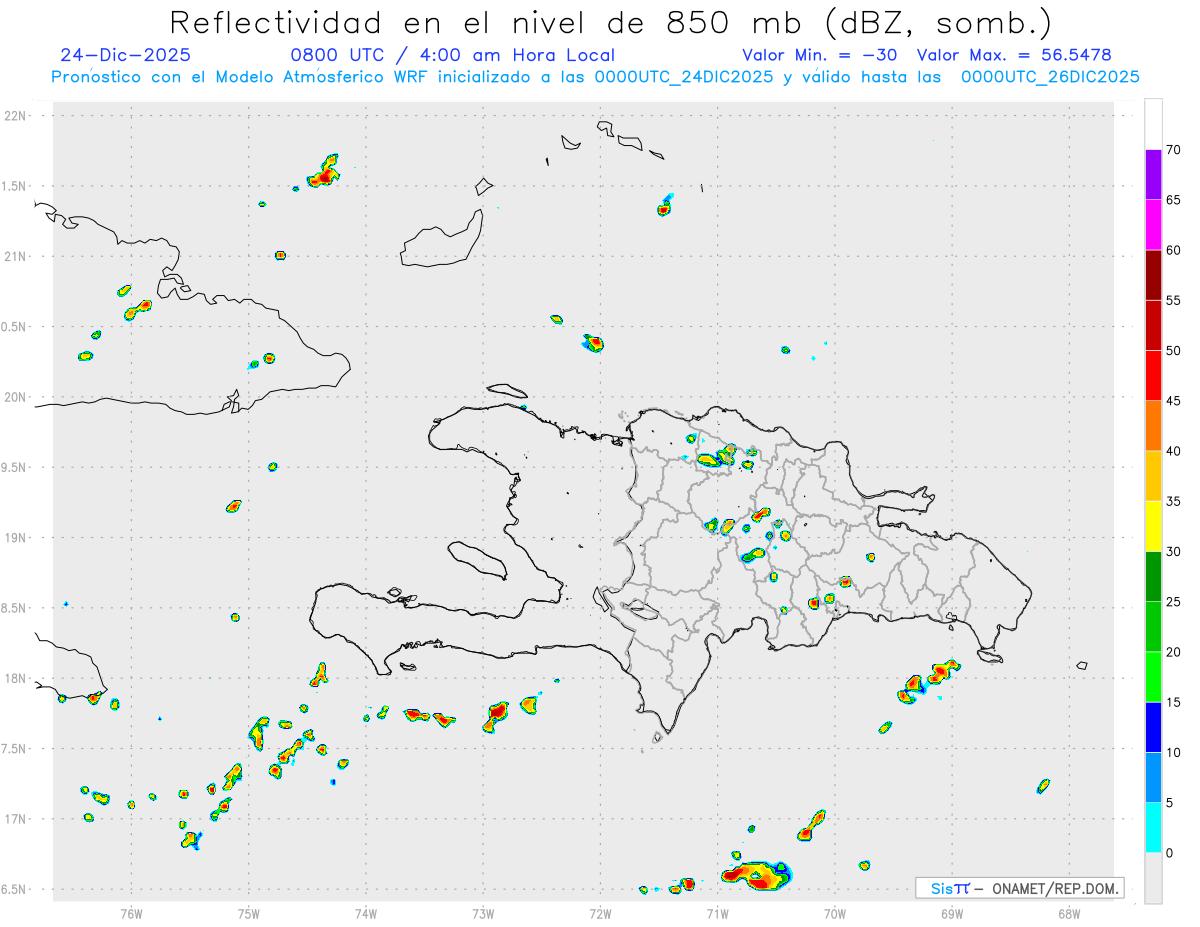
Task: Click the longitude label '75W'
Action: pos(249,912)
